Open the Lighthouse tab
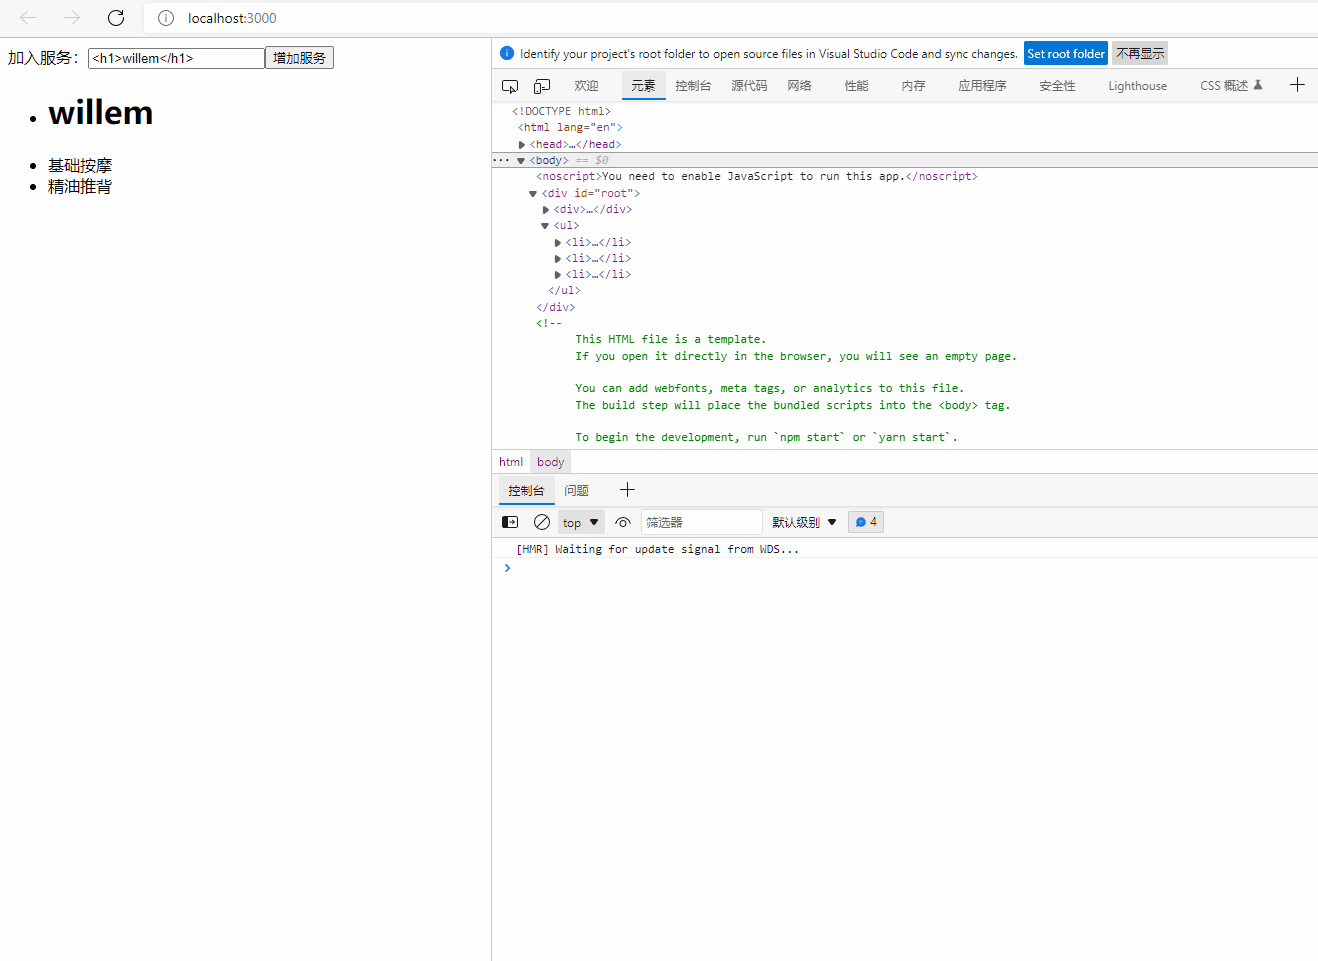Viewport: 1318px width, 961px height. pos(1138,86)
